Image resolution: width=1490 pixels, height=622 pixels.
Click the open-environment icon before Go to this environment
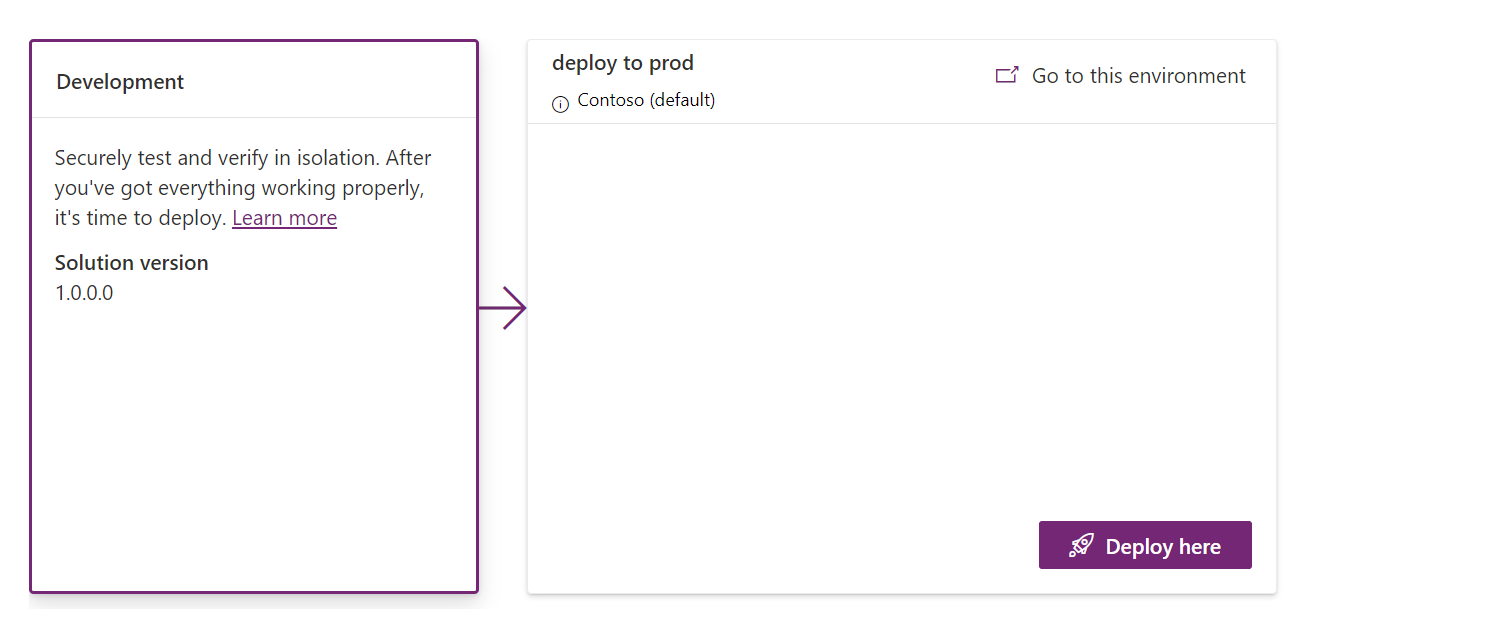pyautogui.click(x=1007, y=74)
